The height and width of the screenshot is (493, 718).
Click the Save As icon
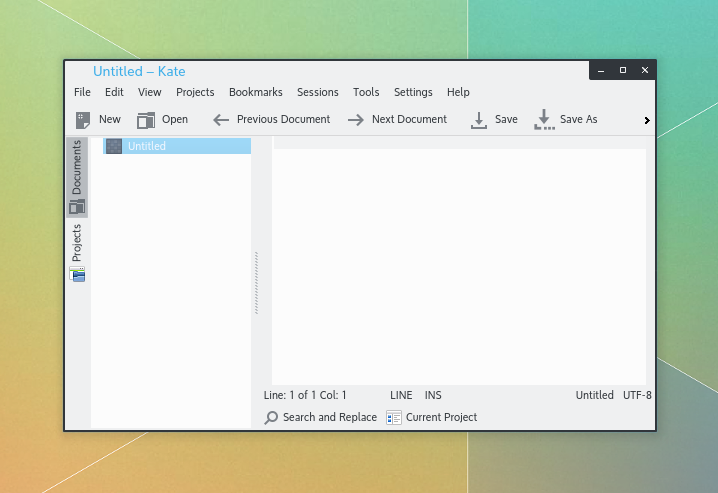pos(544,119)
